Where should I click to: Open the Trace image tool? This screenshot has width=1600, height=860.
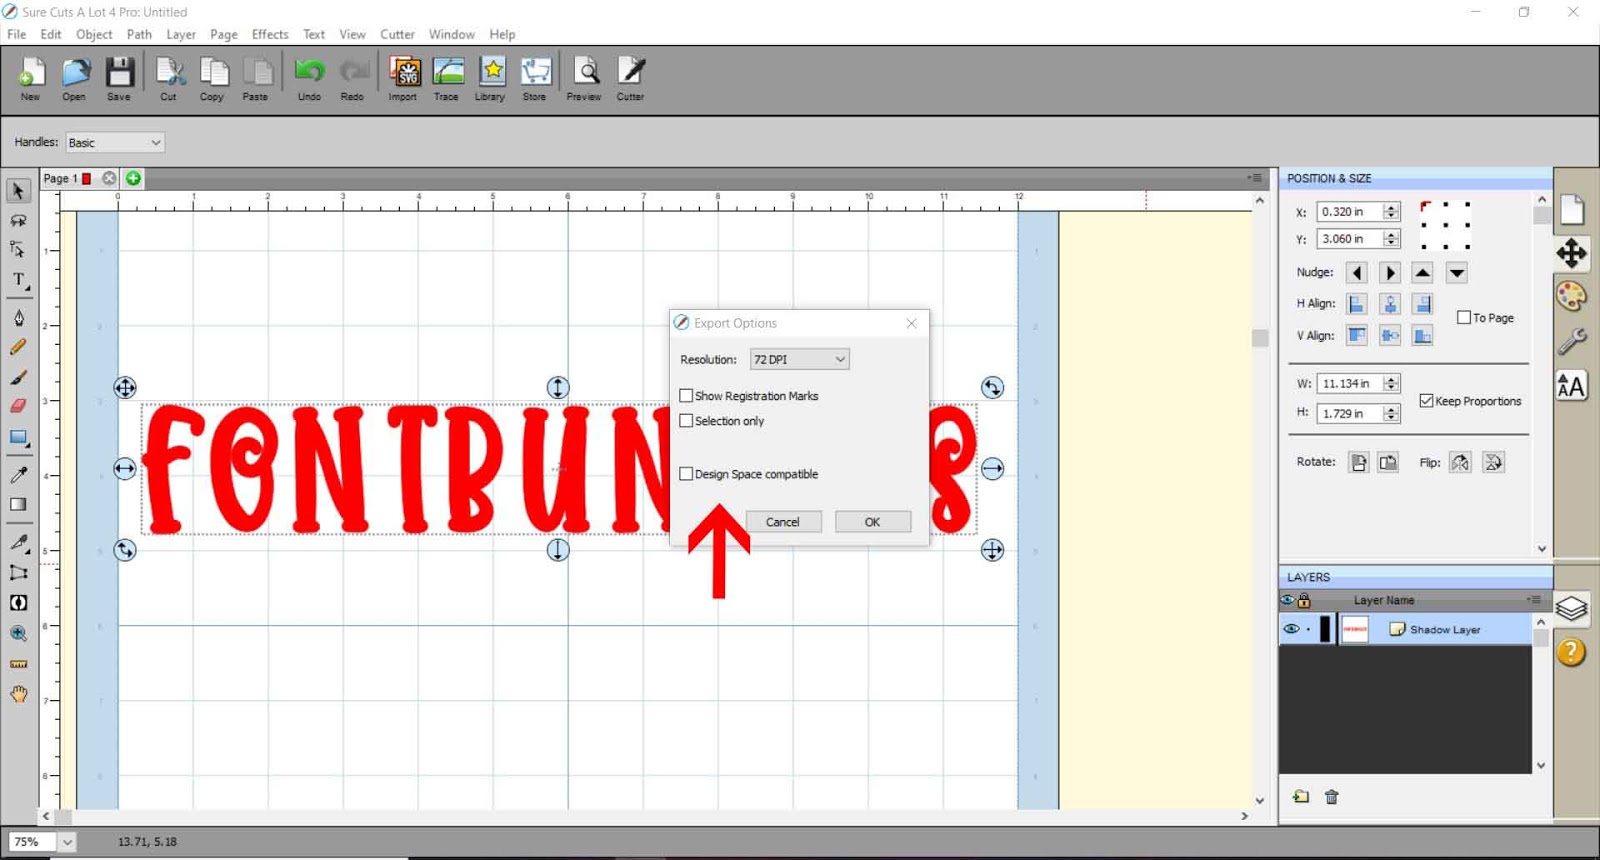point(447,78)
